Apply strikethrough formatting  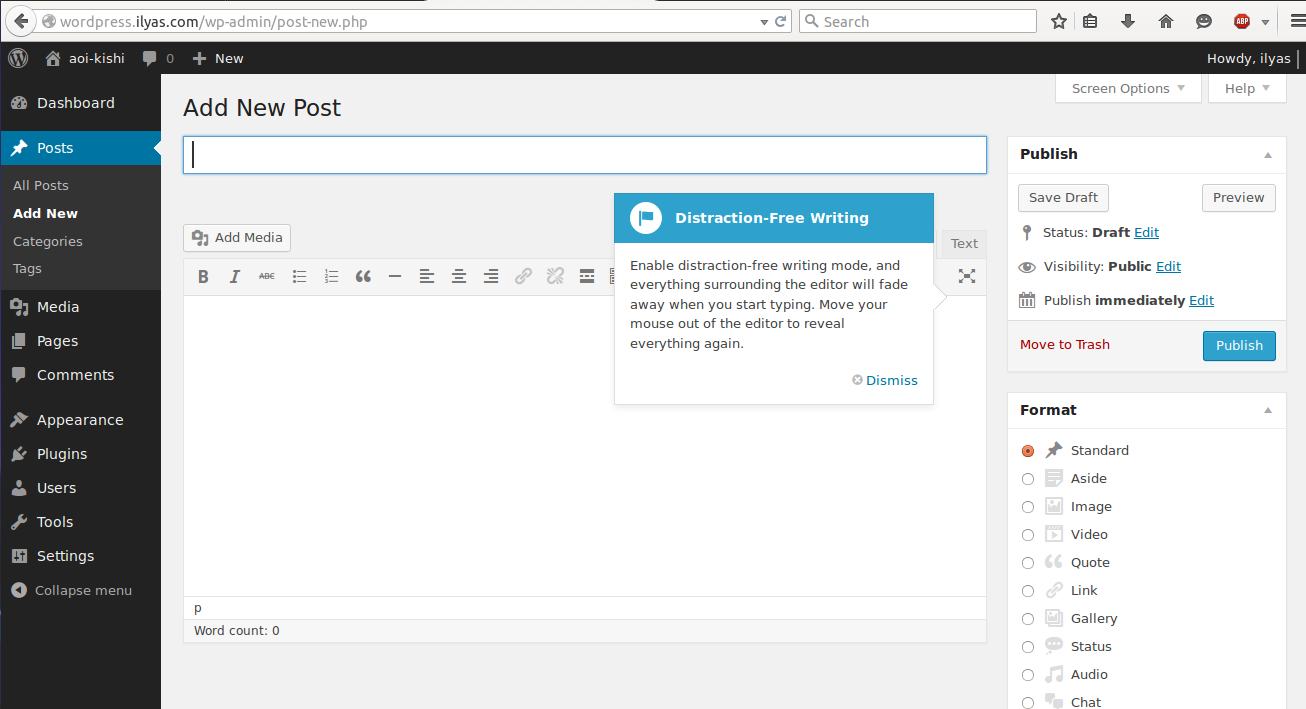pos(267,277)
